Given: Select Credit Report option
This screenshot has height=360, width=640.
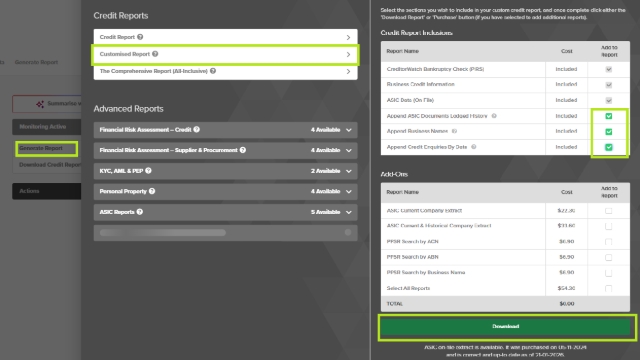Looking at the screenshot, I should coord(225,37).
